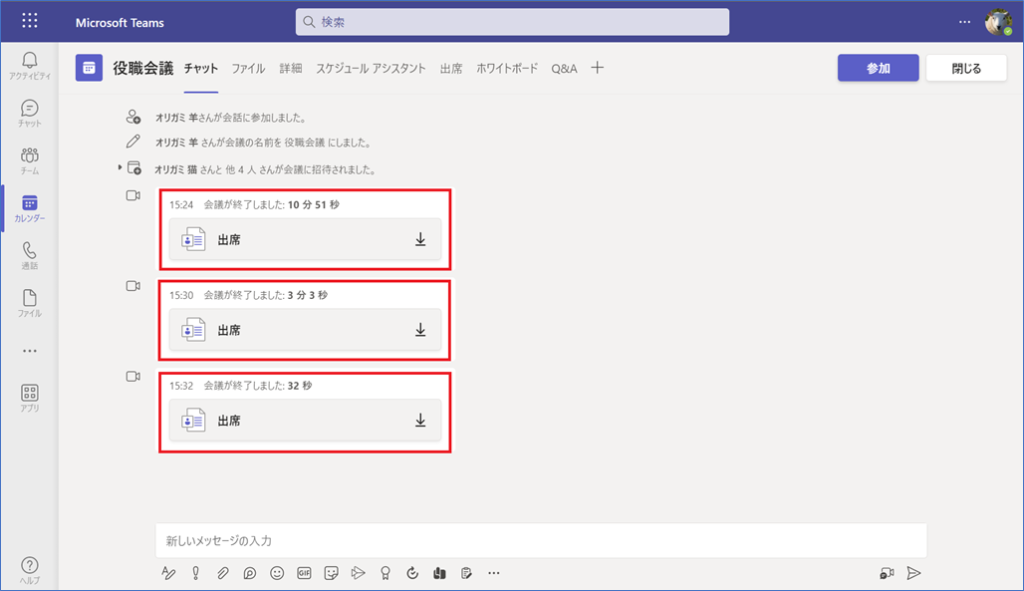Click the 検索 search box at top
This screenshot has height=591, width=1024.
click(512, 21)
